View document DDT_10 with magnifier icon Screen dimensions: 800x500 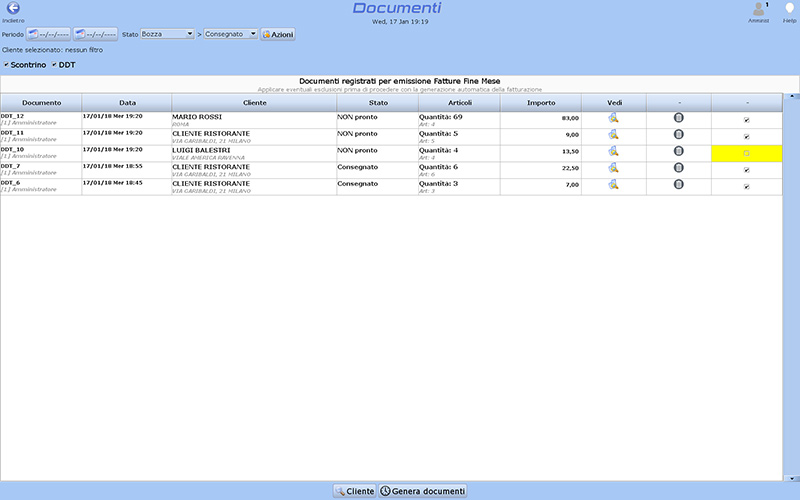pyautogui.click(x=613, y=152)
